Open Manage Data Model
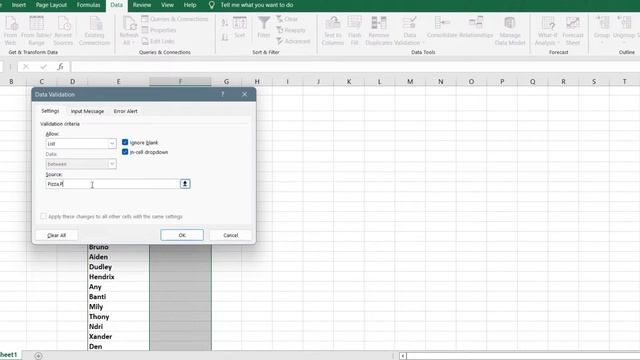The width and height of the screenshot is (640, 360). tap(510, 31)
